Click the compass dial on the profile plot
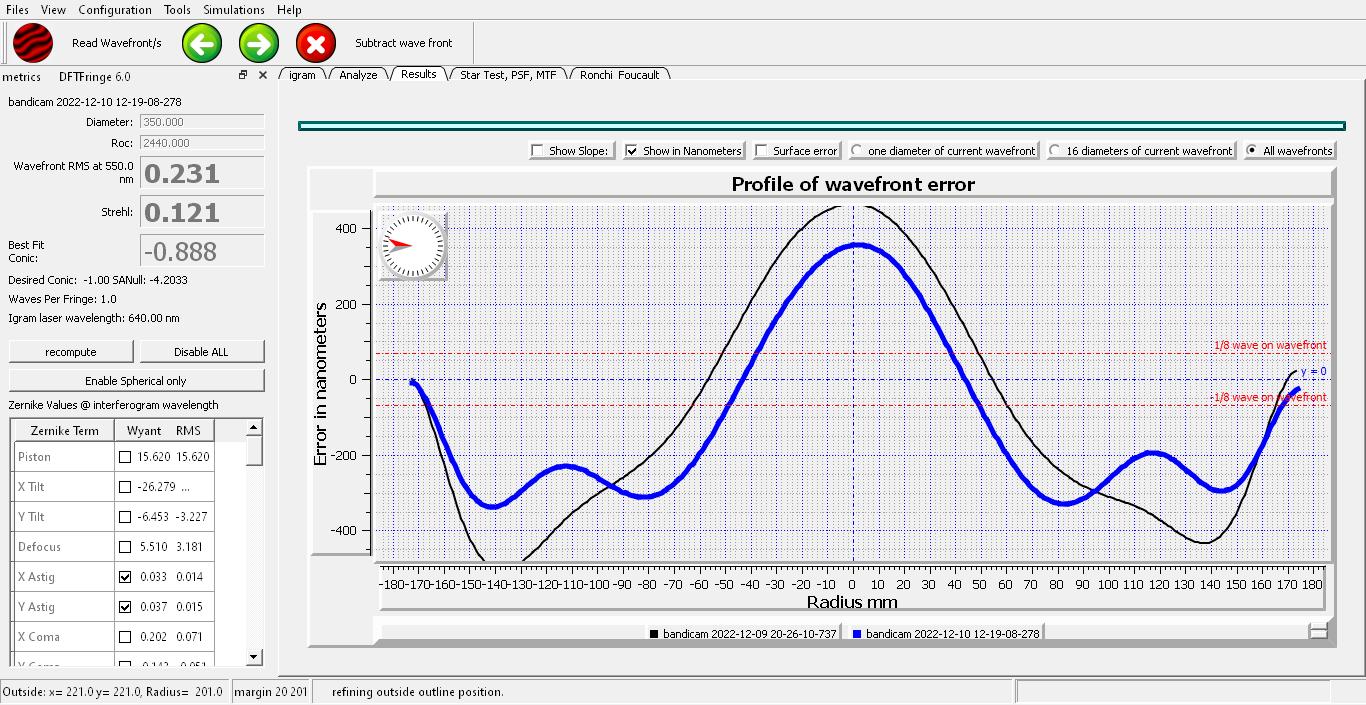1366x705 pixels. (x=412, y=245)
